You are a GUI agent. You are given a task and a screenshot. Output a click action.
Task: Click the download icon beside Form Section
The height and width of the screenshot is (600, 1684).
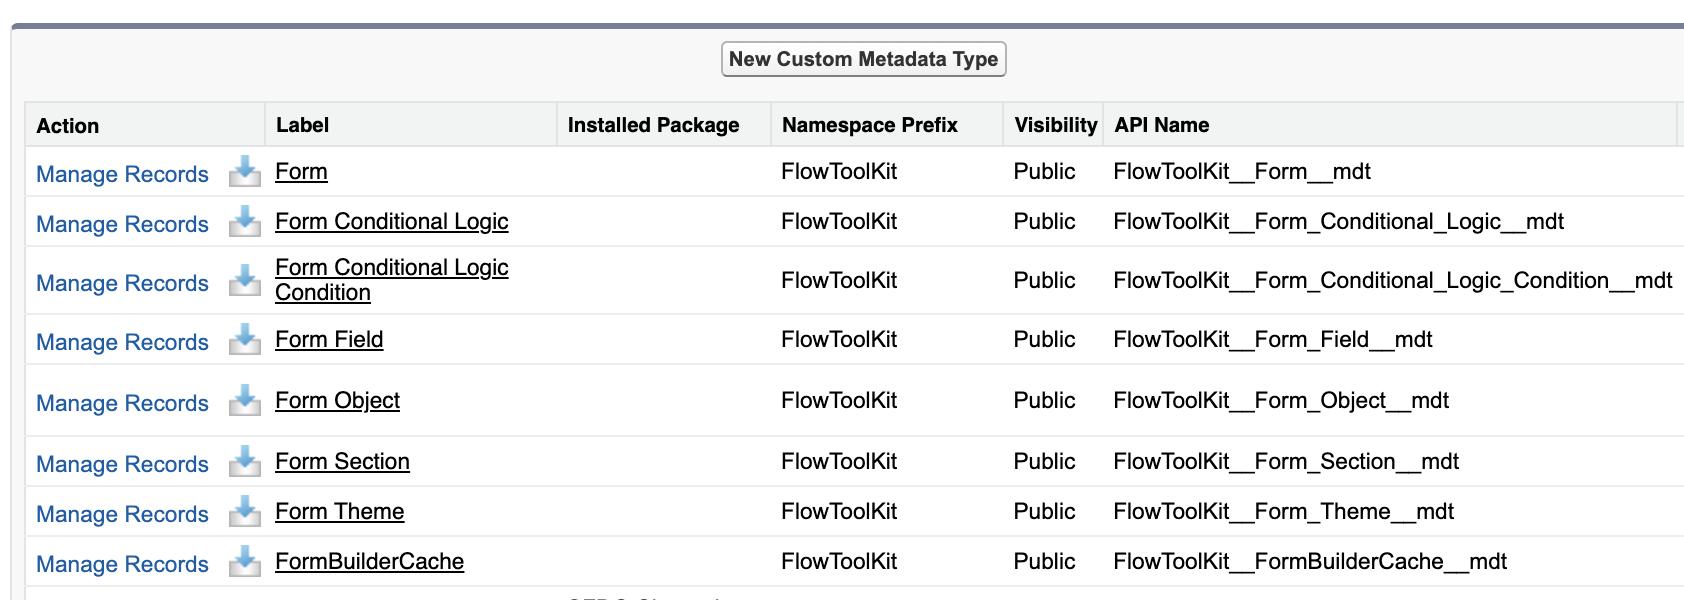coord(243,462)
